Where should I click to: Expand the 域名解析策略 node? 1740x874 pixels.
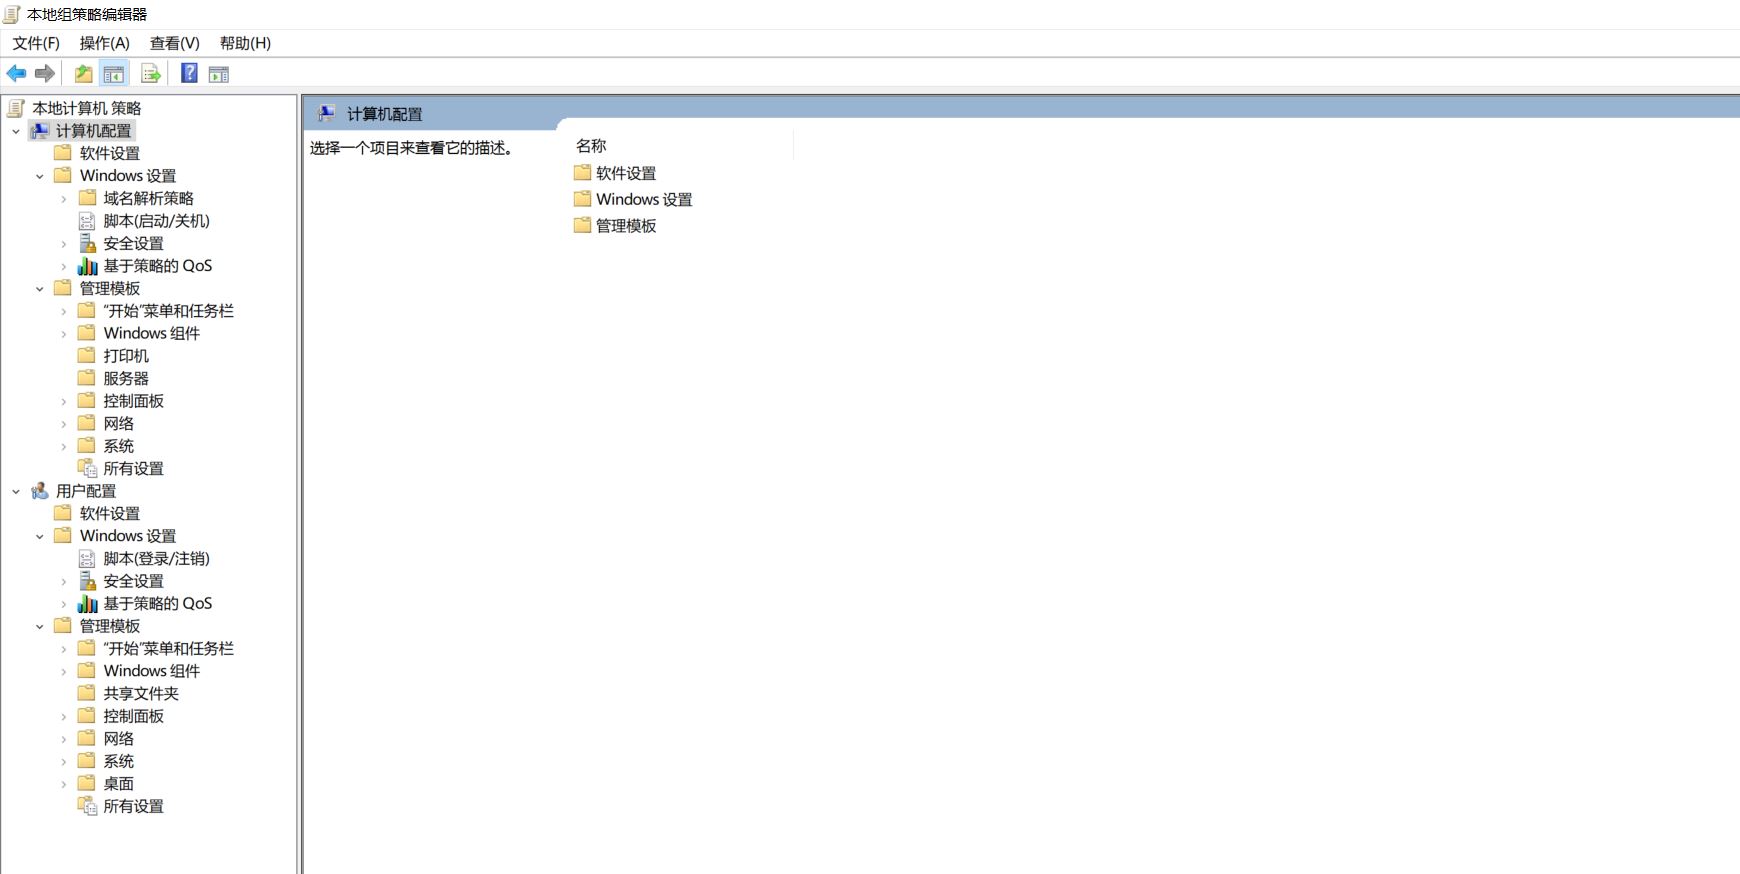tap(64, 199)
